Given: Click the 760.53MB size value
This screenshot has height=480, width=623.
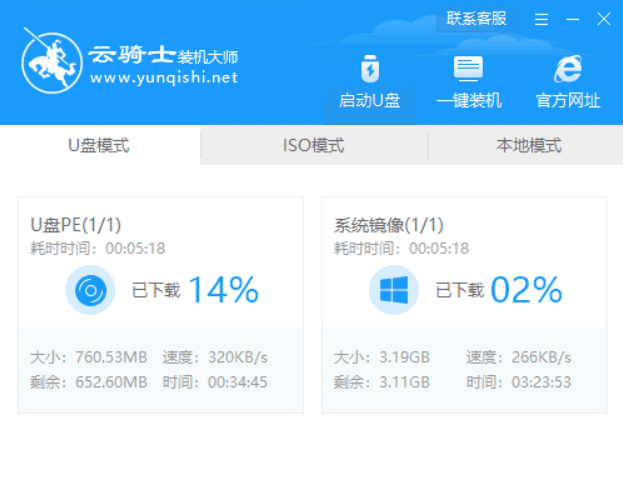Looking at the screenshot, I should (111, 357).
